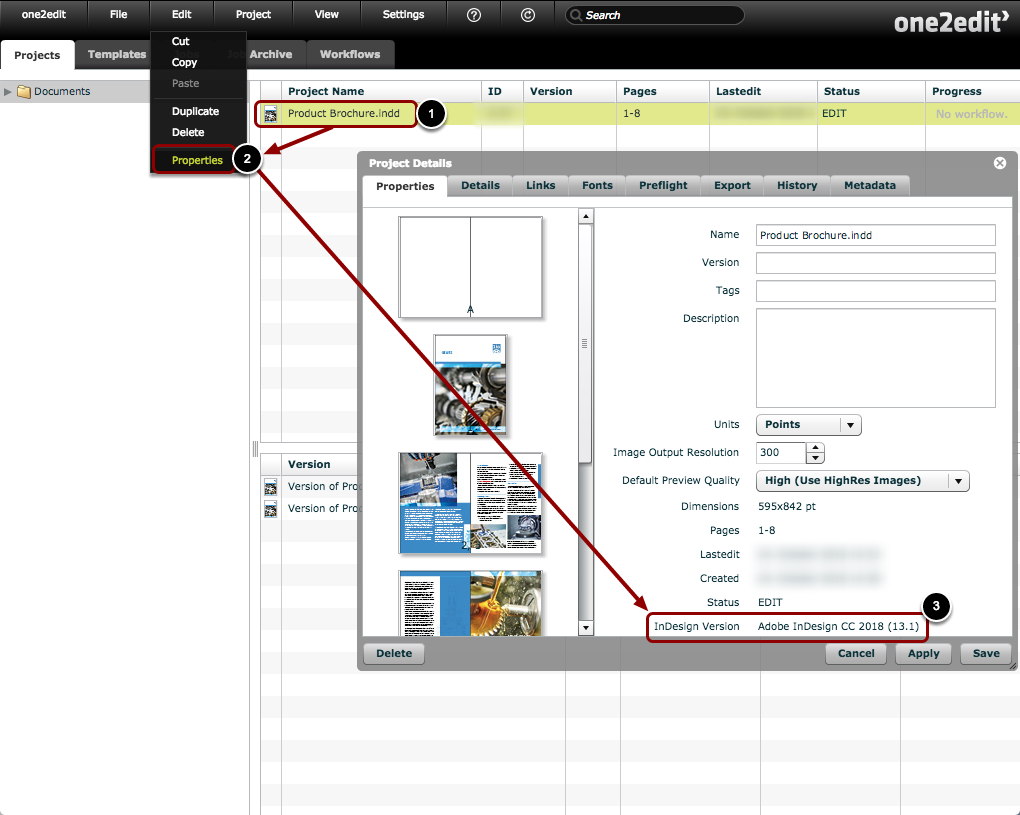This screenshot has height=815, width=1020.
Task: Click the Apply button
Action: 923,653
